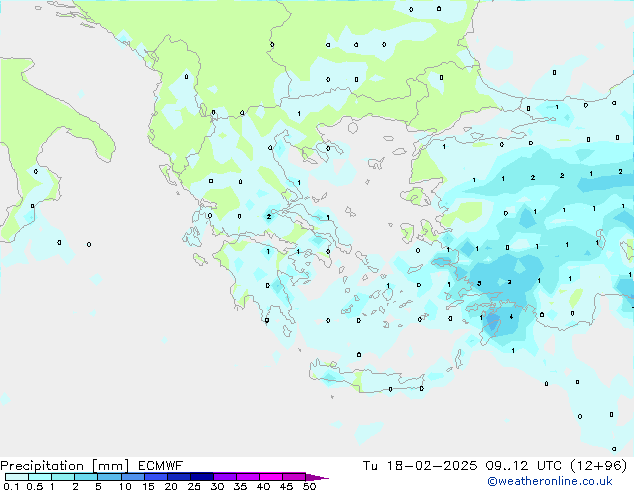The width and height of the screenshot is (634, 490).
Task: Click the legend label '45'
Action: click(286, 486)
